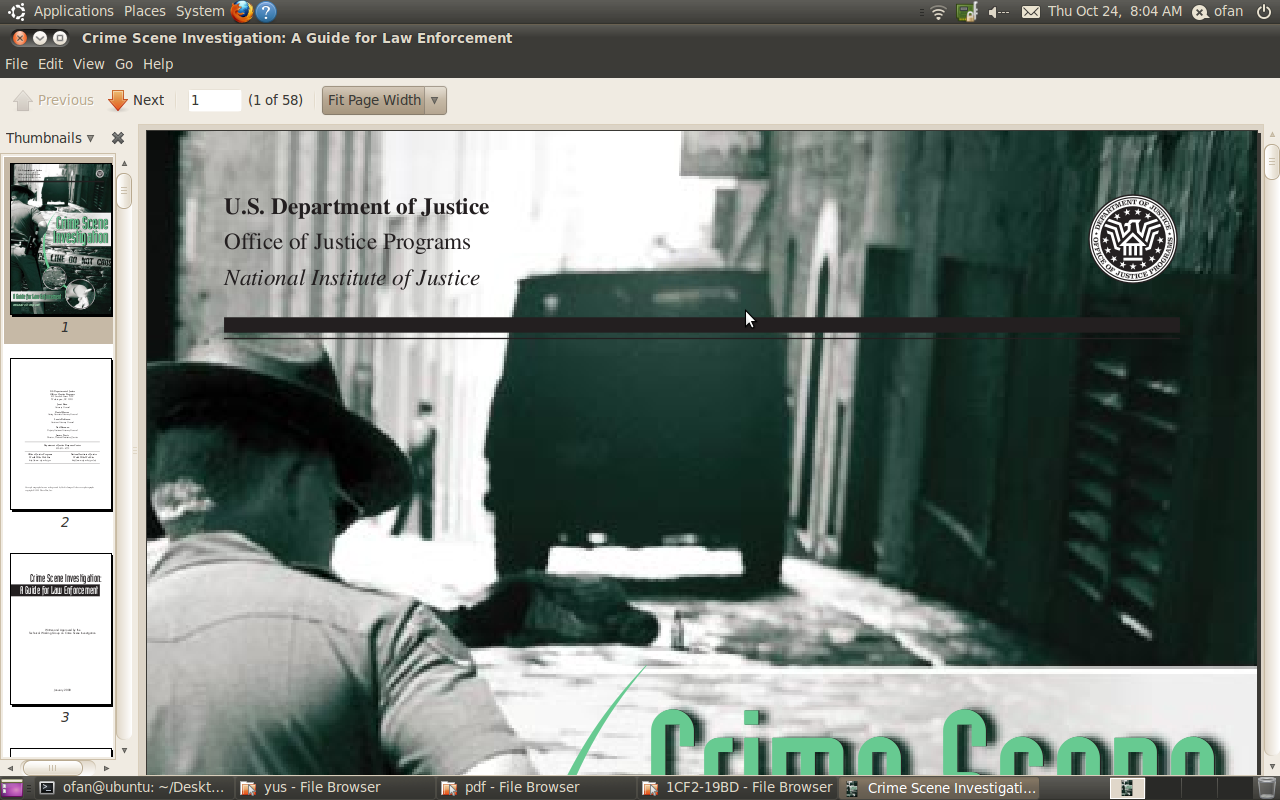Open the sound volume indicator
The height and width of the screenshot is (800, 1280).
coord(998,12)
